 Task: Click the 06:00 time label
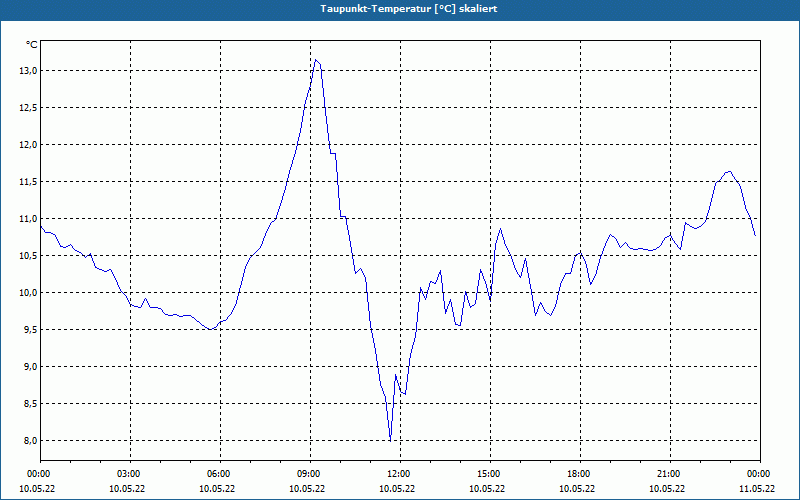point(220,474)
